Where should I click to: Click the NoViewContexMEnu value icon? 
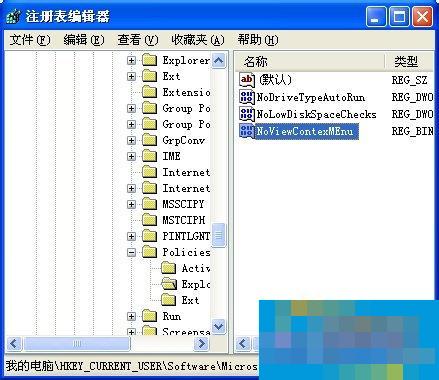(247, 131)
